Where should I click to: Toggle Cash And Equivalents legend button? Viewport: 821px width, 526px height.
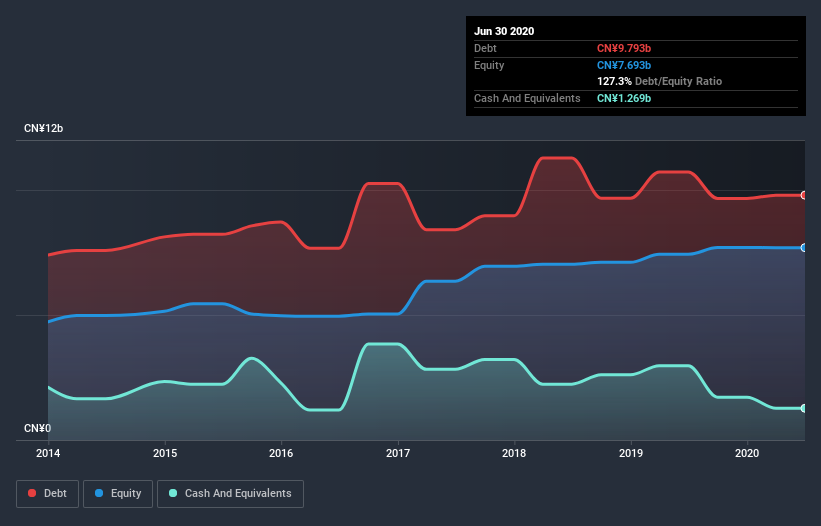[x=230, y=494]
